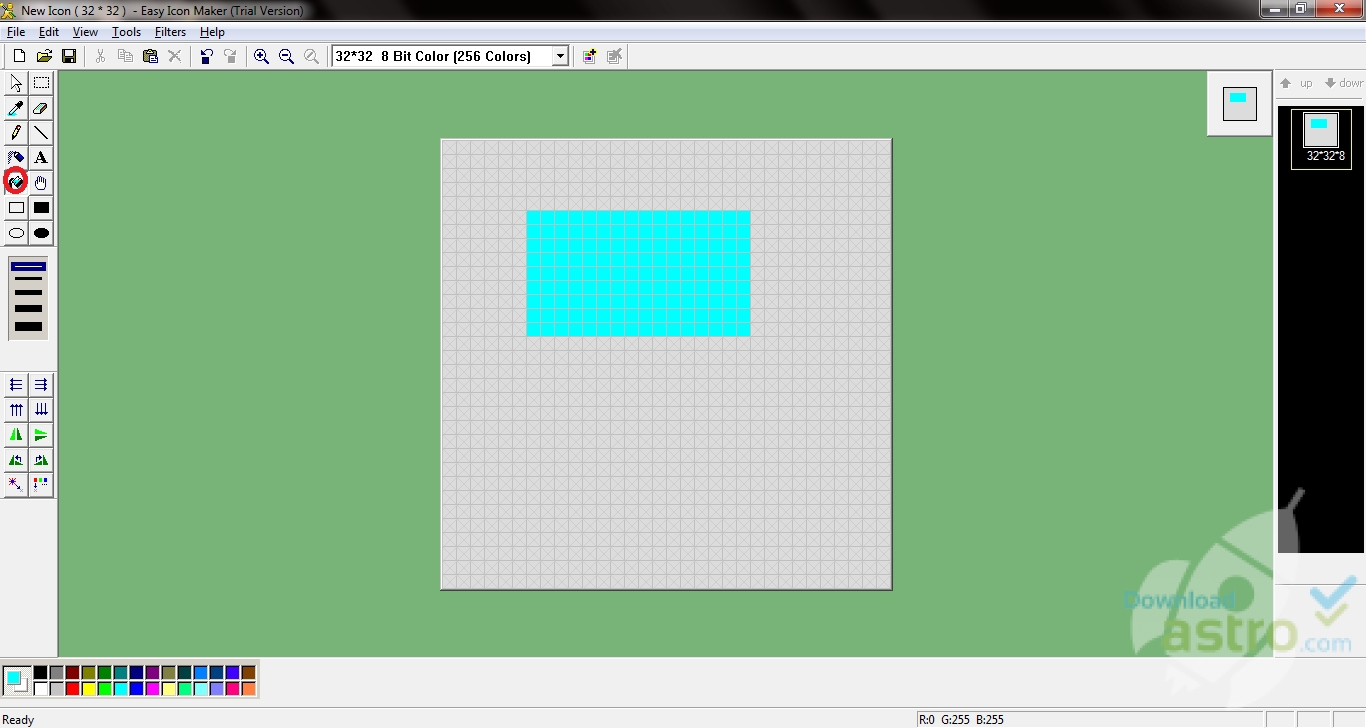Select the filled ellipse tool
1366x728 pixels.
coord(40,233)
